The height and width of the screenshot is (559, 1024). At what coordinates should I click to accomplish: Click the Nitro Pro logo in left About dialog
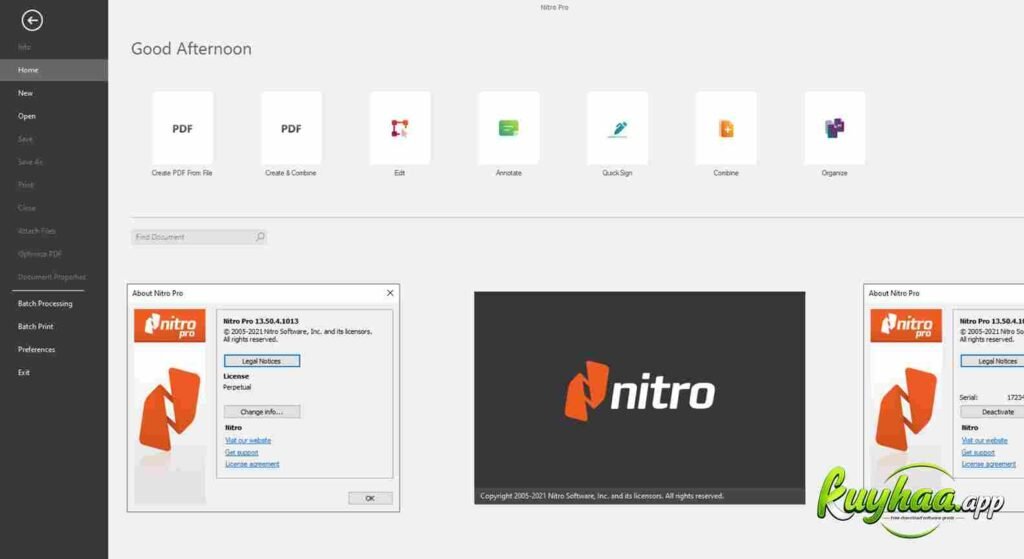[170, 326]
